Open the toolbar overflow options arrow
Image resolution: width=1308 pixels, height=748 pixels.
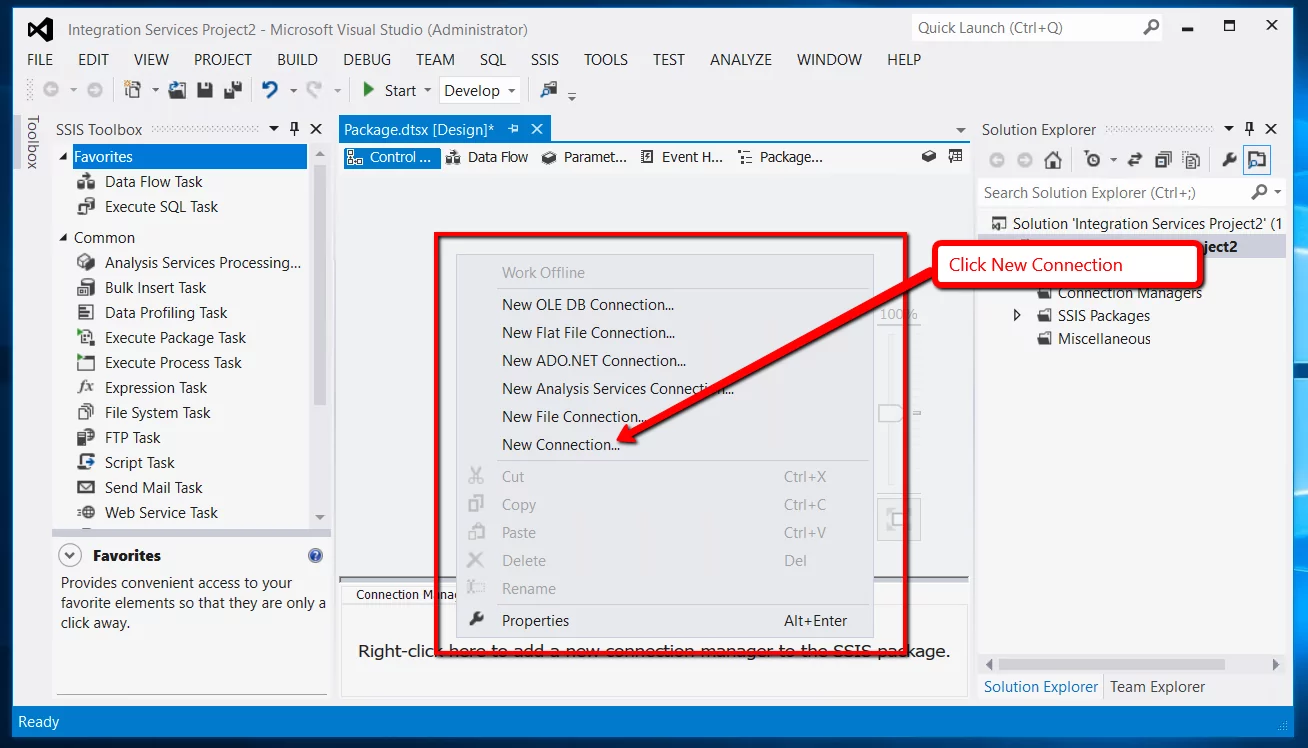point(572,96)
